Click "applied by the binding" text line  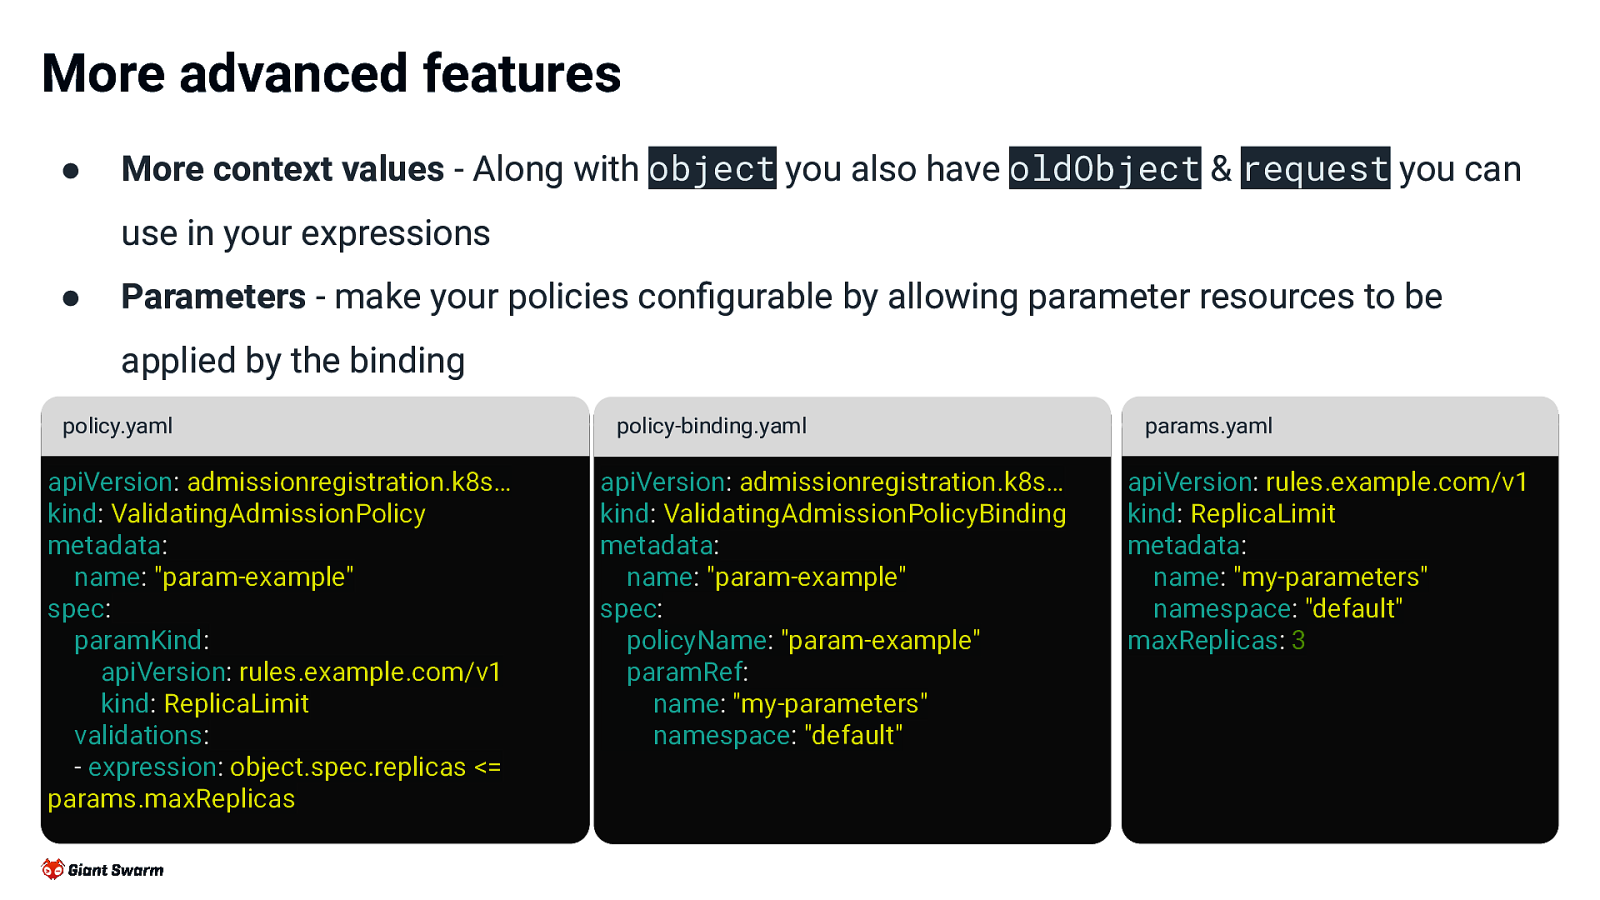pos(293,361)
